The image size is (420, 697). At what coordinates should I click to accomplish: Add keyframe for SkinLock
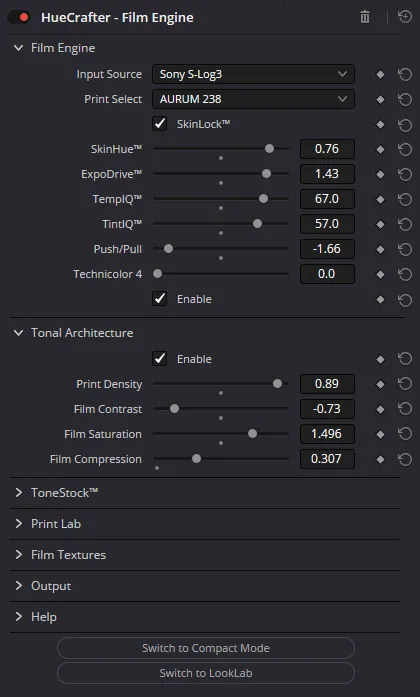(x=380, y=124)
